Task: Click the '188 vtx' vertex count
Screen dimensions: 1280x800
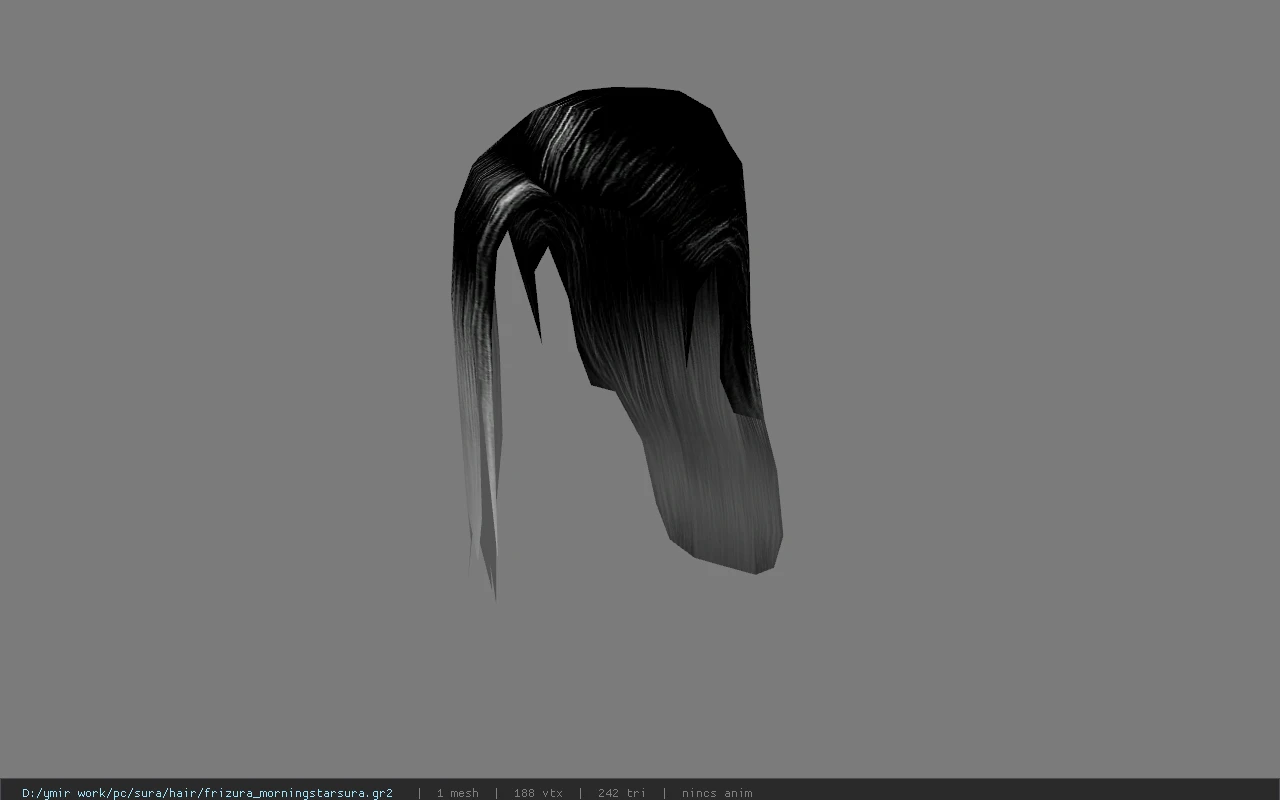Action: tap(538, 793)
